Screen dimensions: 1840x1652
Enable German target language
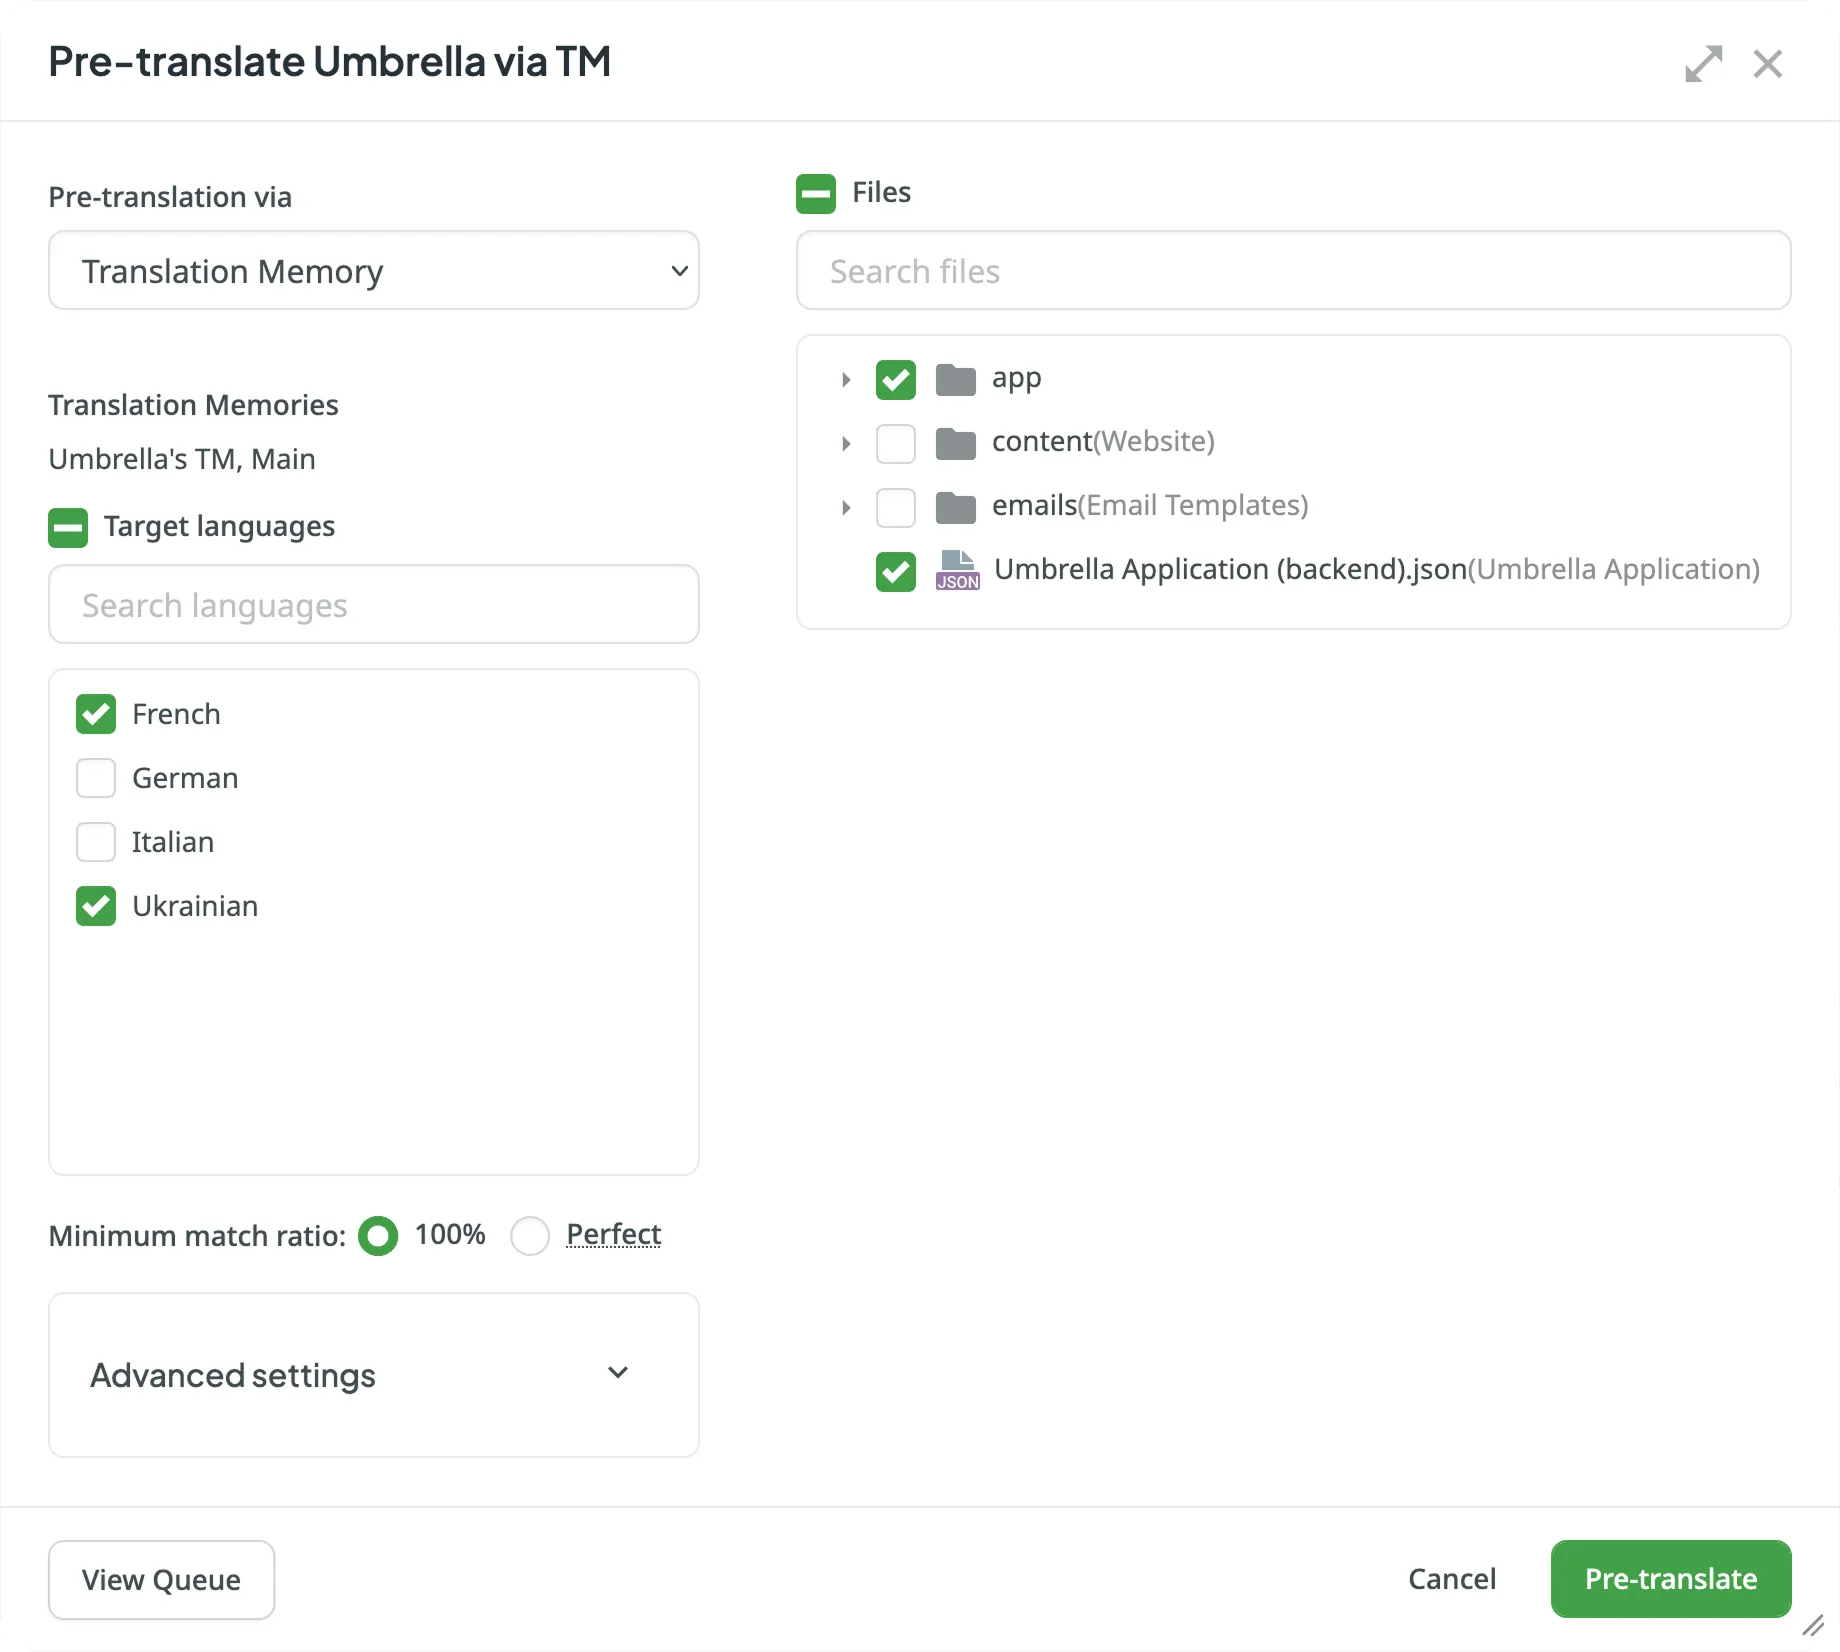pyautogui.click(x=96, y=778)
